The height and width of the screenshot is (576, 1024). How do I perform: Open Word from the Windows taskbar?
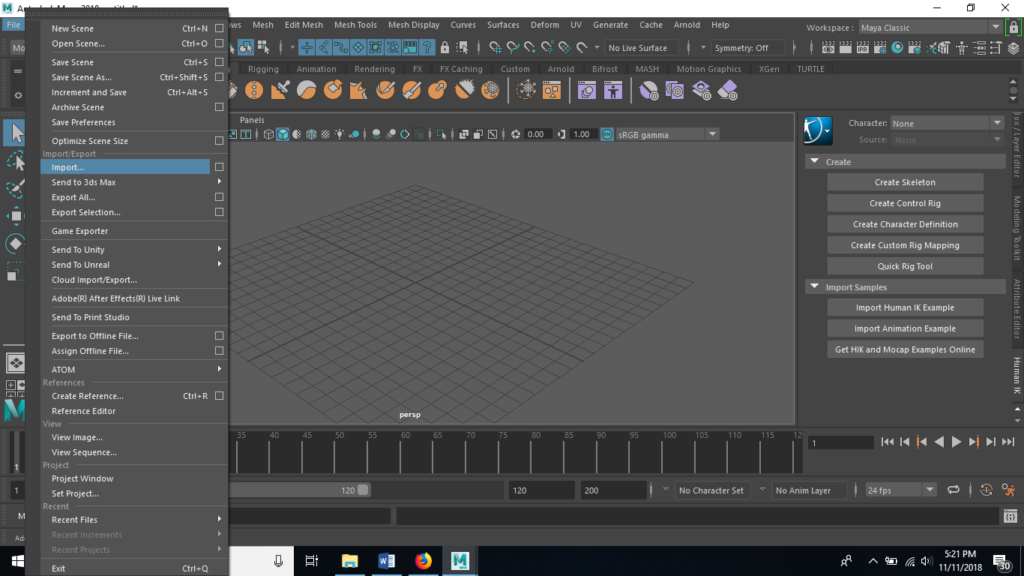(x=386, y=561)
